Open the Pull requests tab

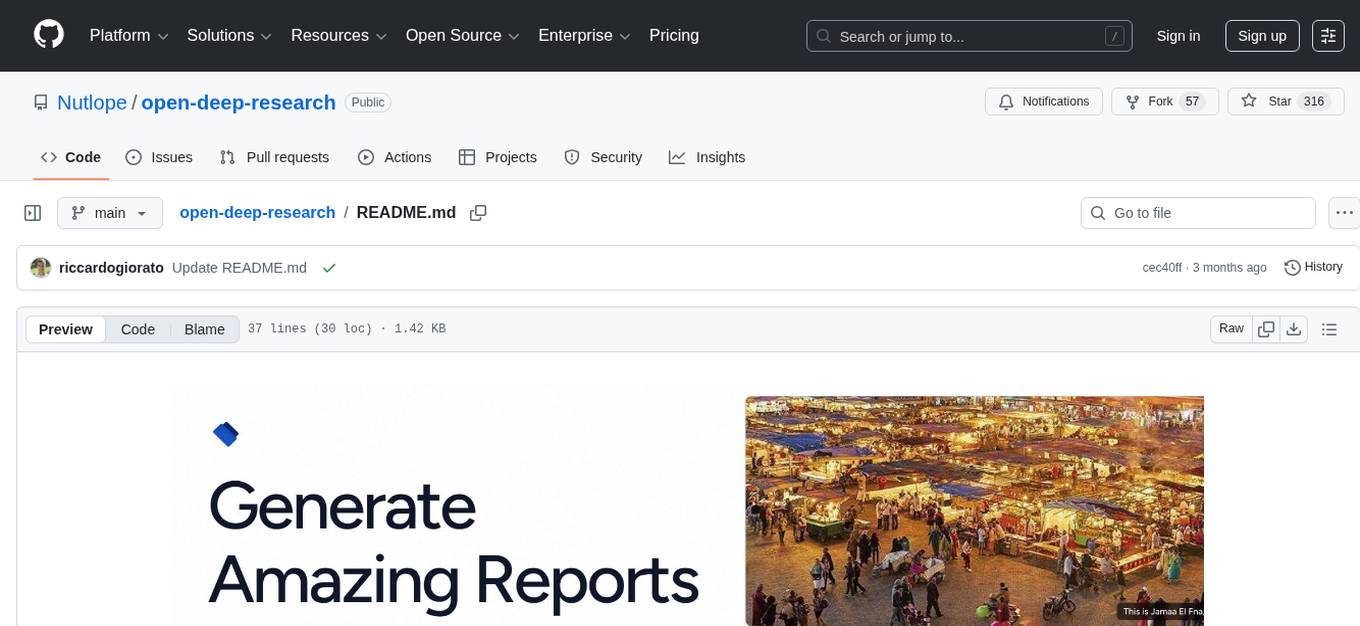coord(274,157)
